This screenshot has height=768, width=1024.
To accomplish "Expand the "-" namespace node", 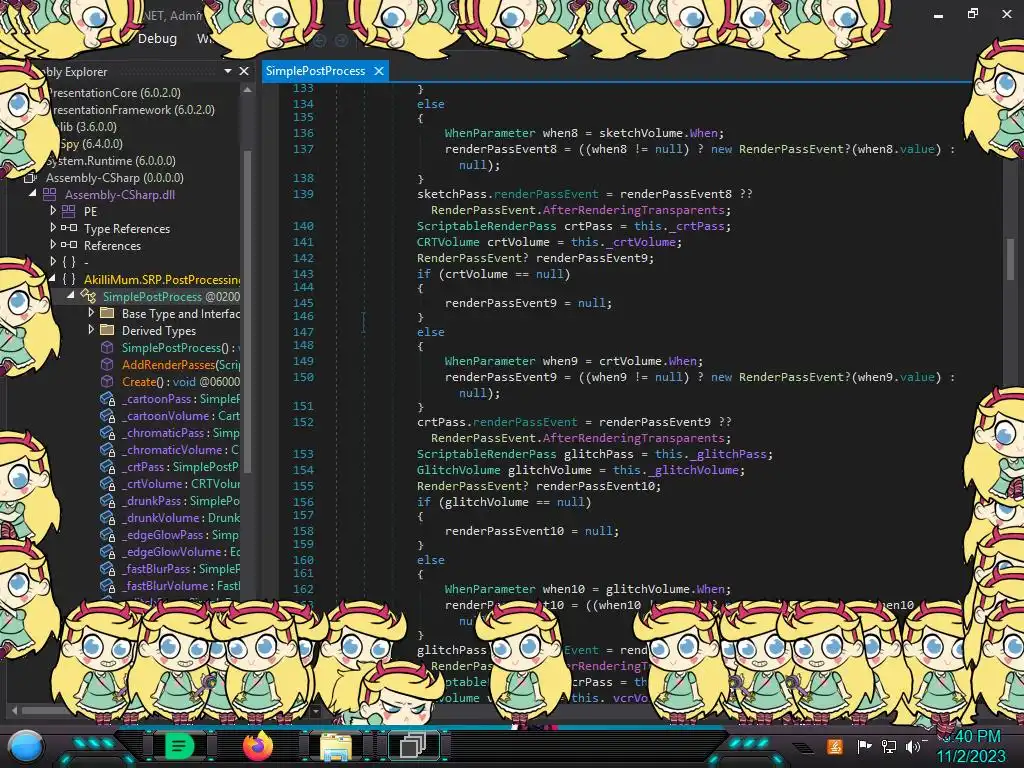I will [53, 261].
